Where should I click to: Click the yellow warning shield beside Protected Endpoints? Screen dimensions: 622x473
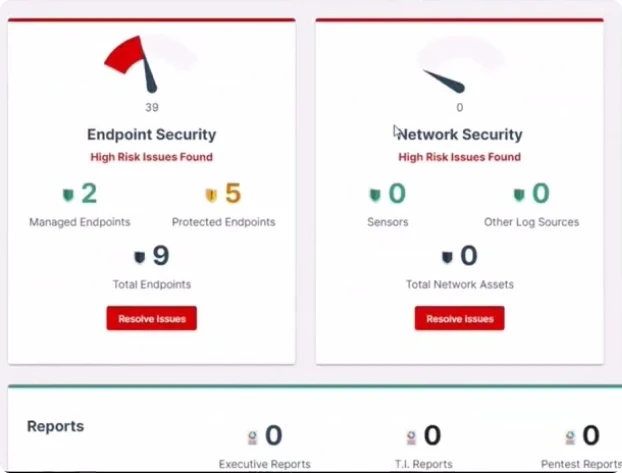click(x=211, y=195)
